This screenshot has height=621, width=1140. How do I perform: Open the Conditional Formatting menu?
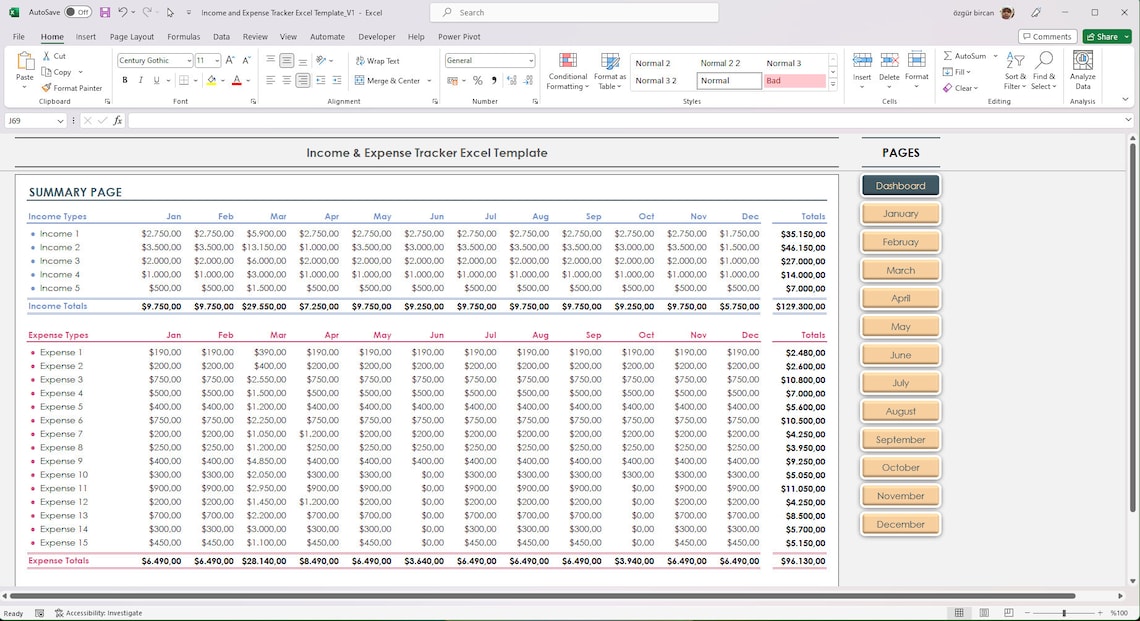[566, 70]
